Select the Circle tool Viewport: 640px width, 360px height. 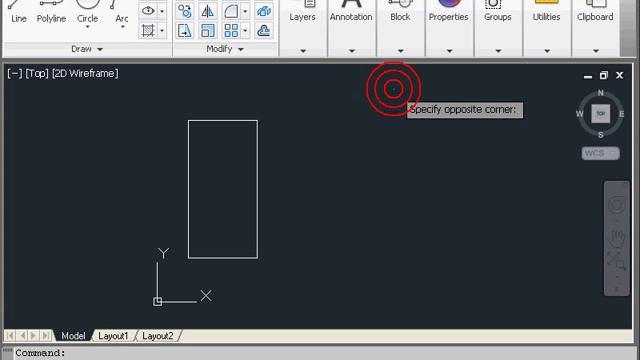click(87, 10)
